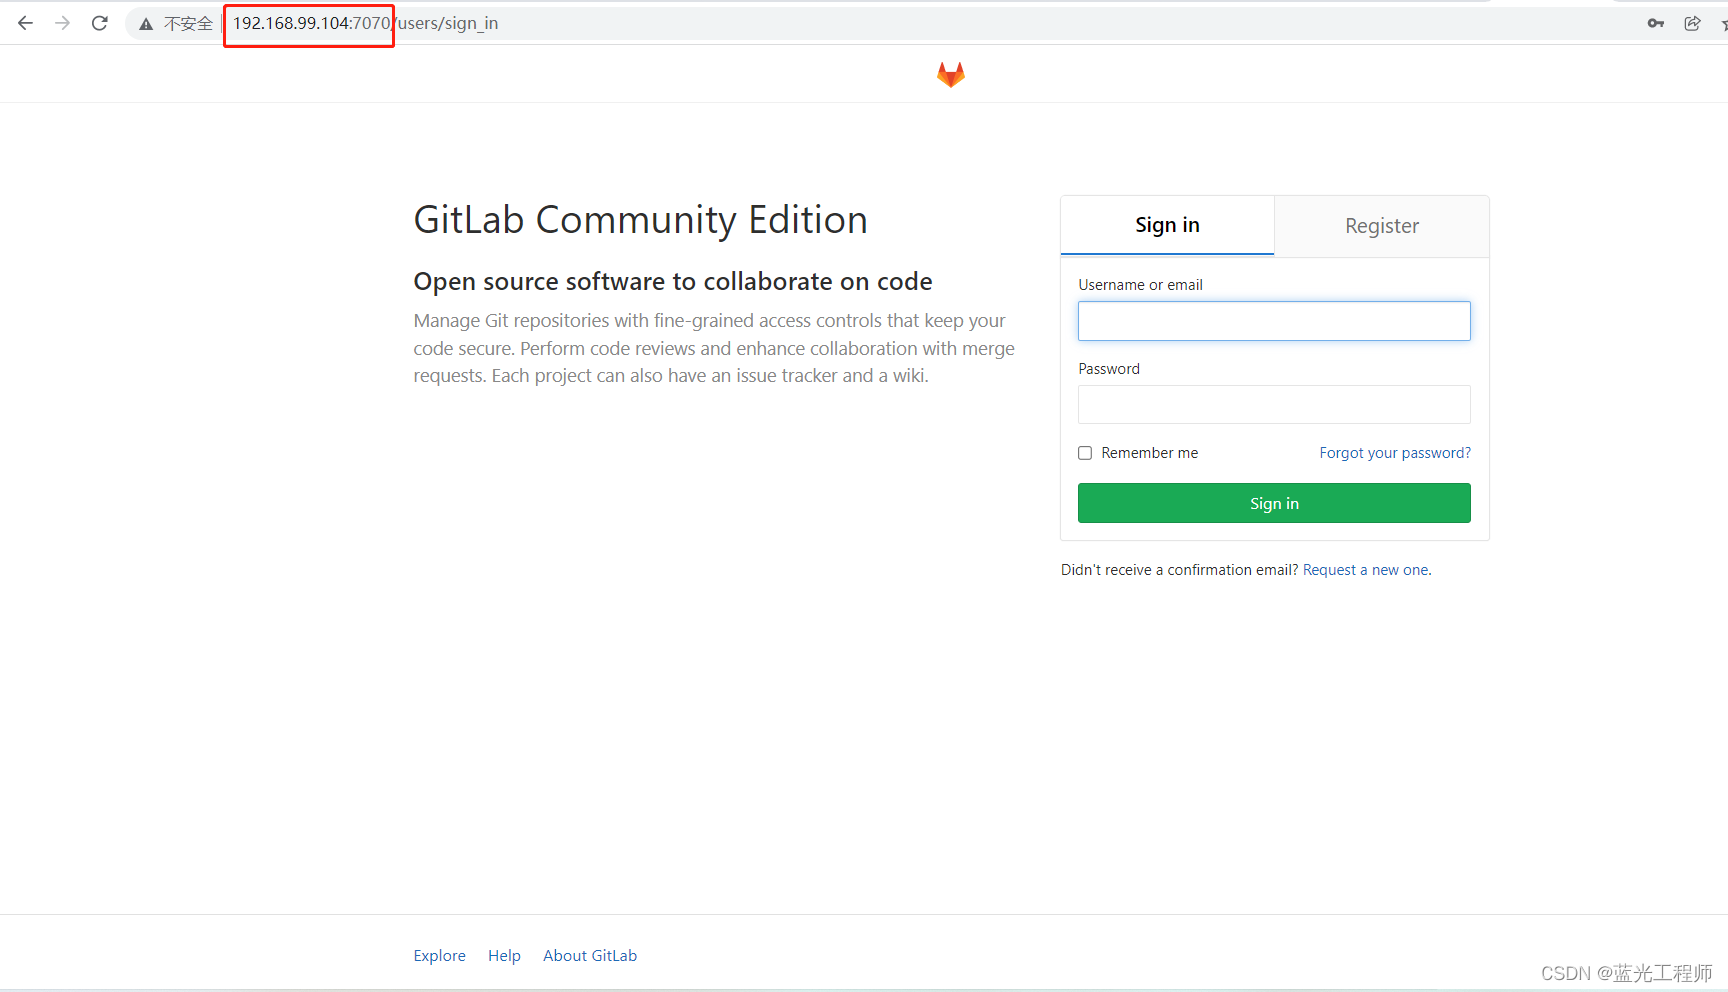
Task: Focus the Password field
Action: coord(1274,405)
